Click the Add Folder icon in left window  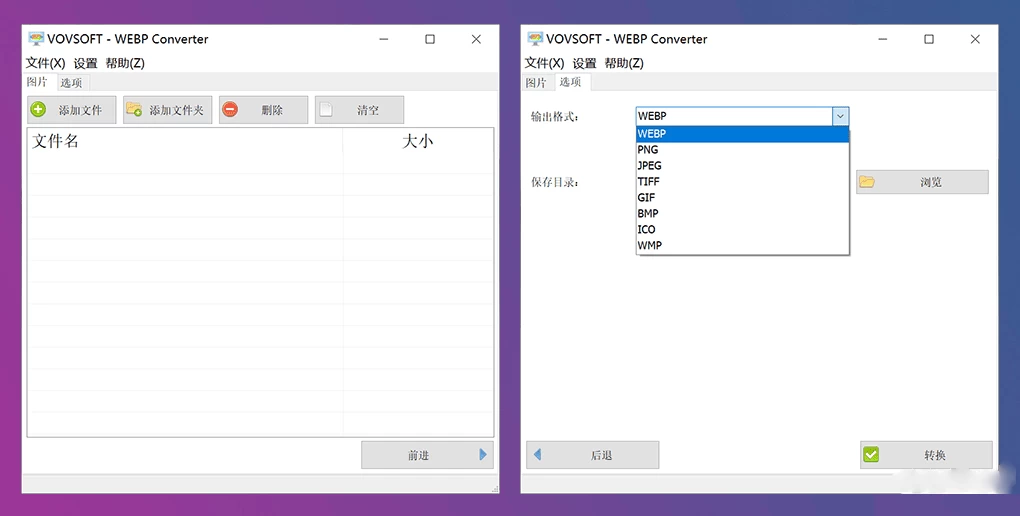pyautogui.click(x=134, y=109)
